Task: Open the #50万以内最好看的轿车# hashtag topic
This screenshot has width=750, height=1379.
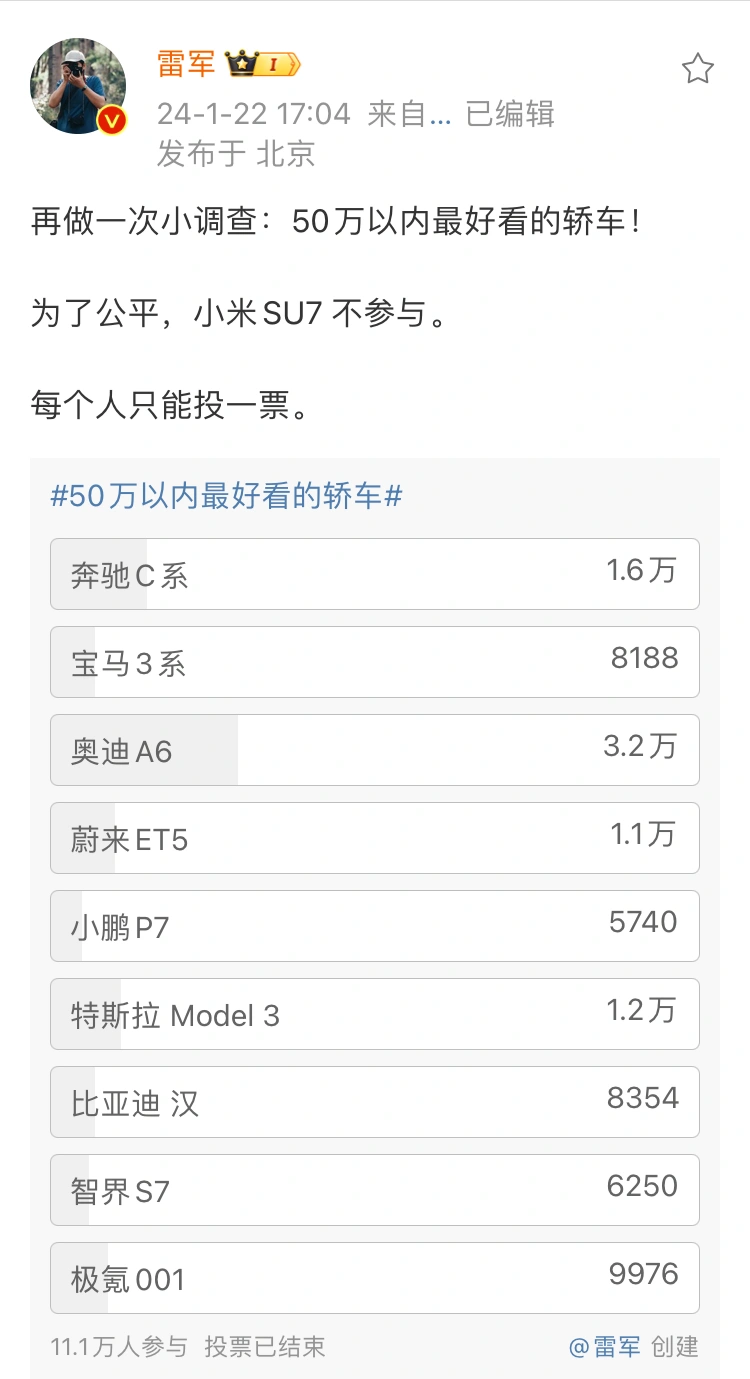Action: pyautogui.click(x=226, y=495)
